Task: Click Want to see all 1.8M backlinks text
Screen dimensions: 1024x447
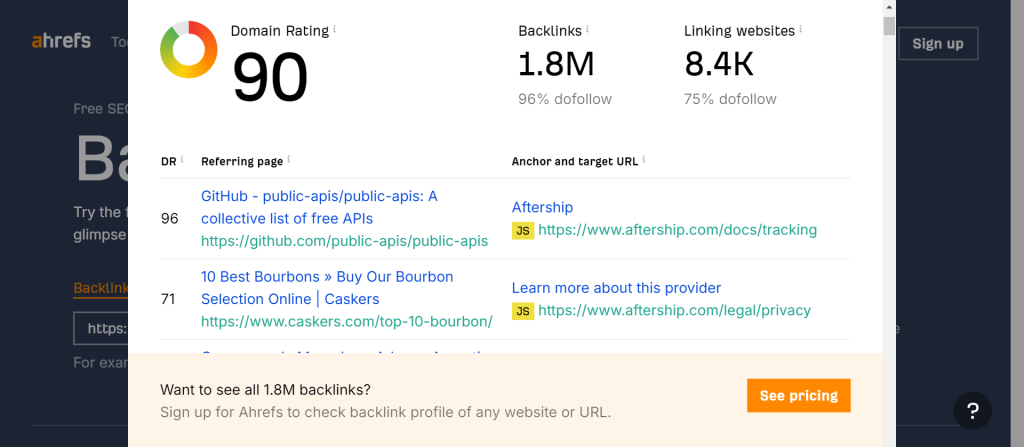Action: point(265,390)
